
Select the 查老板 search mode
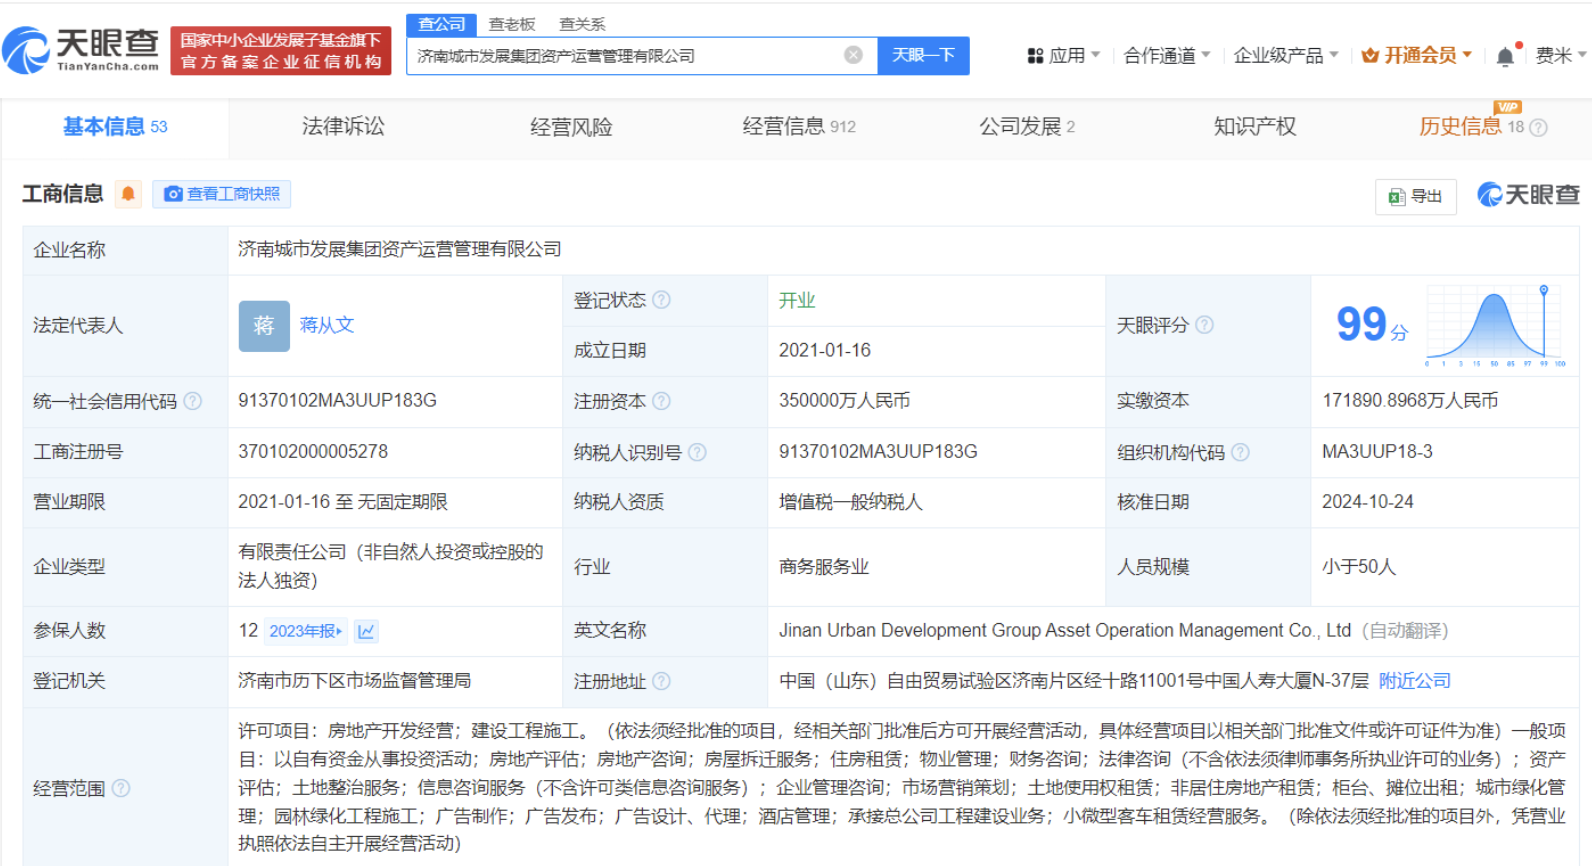tap(512, 24)
